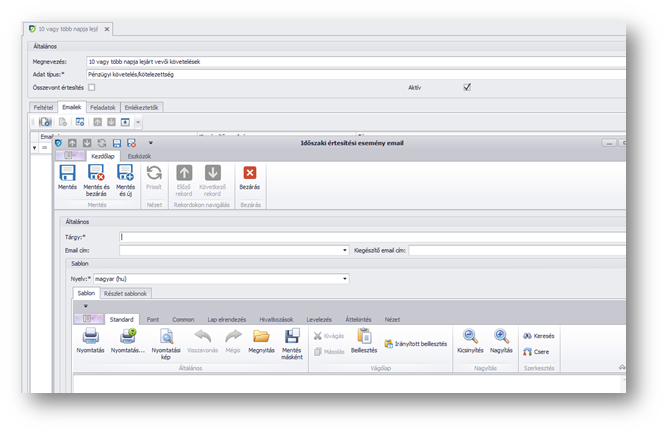668x435 pixels.
Task: Click the Mentés save icon
Action: (x=68, y=175)
